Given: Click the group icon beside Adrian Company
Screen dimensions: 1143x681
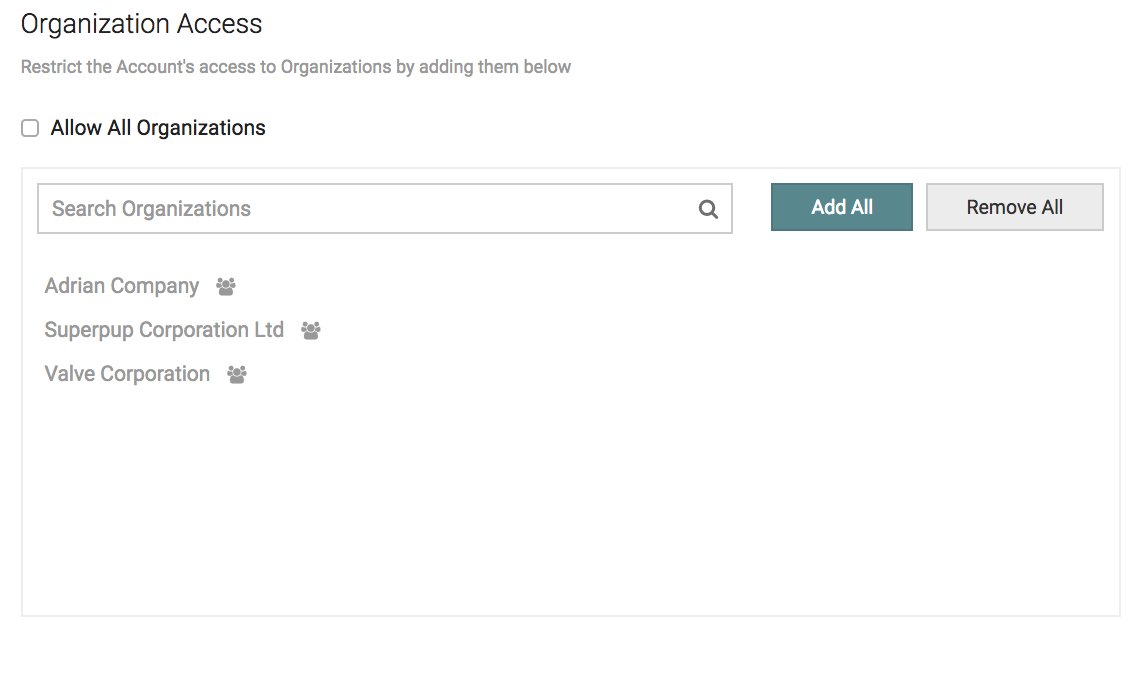Looking at the screenshot, I should [x=226, y=287].
